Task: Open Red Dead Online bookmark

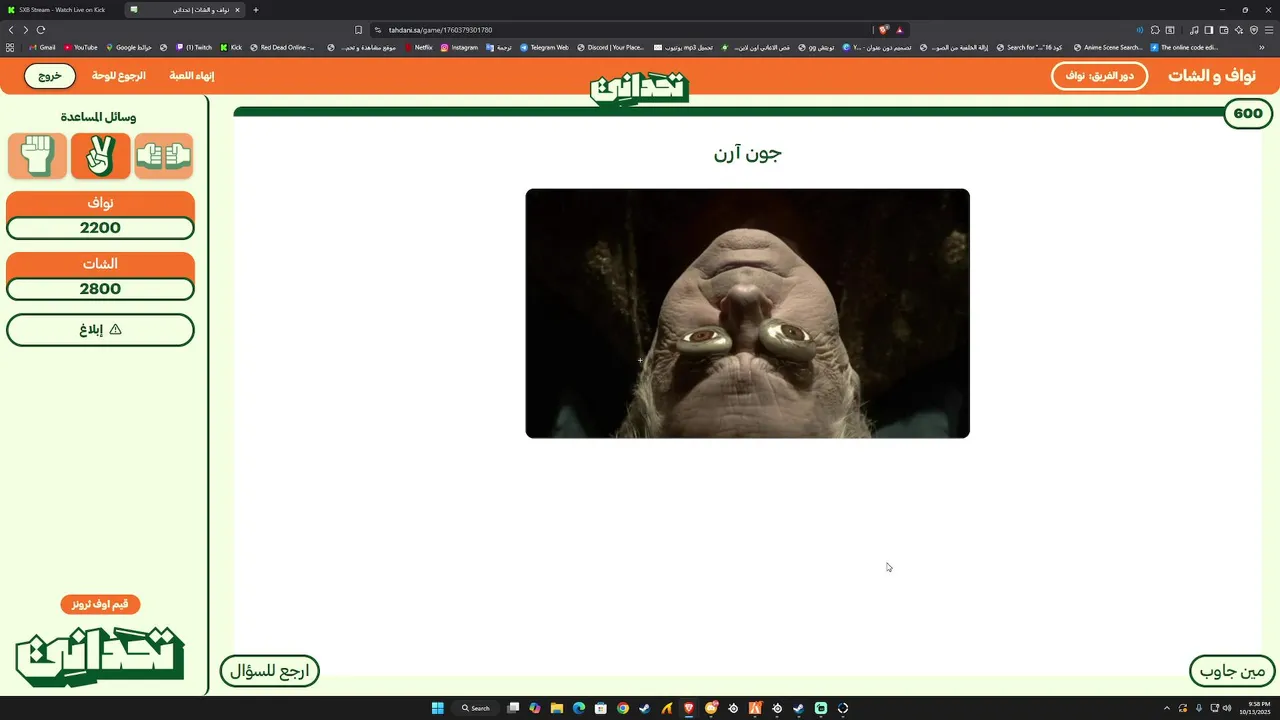Action: 283,47
